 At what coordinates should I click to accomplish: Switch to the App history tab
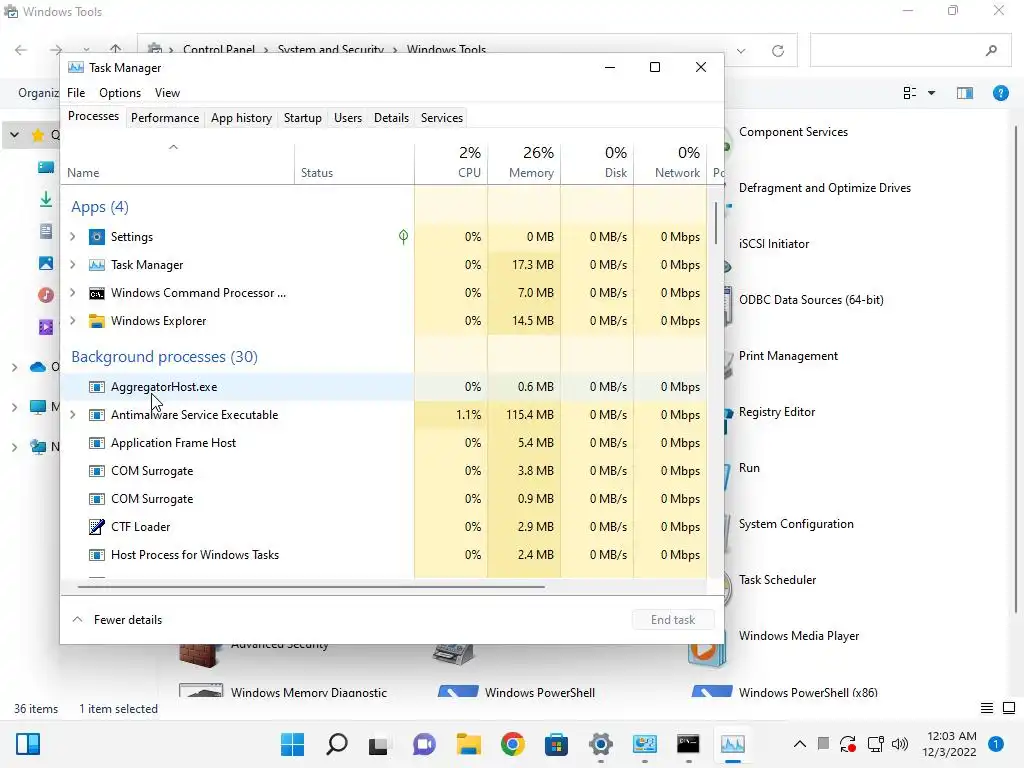tap(241, 118)
